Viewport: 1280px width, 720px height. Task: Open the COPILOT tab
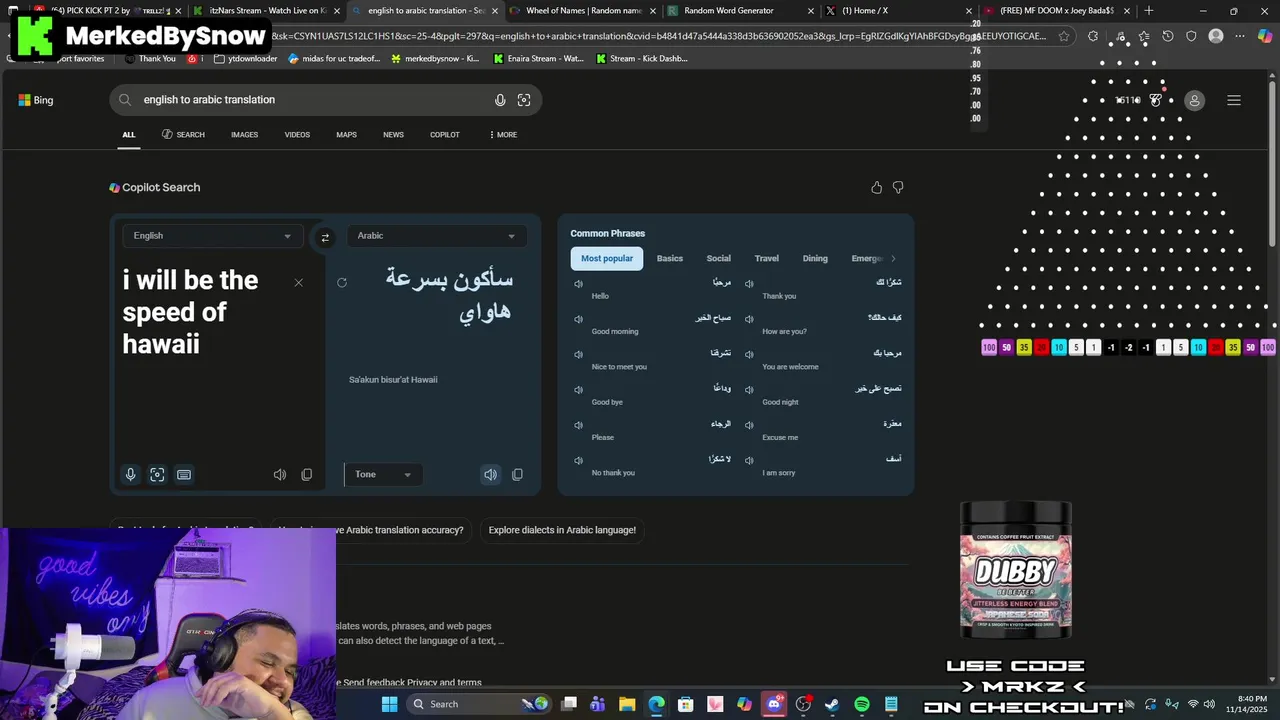tap(445, 135)
